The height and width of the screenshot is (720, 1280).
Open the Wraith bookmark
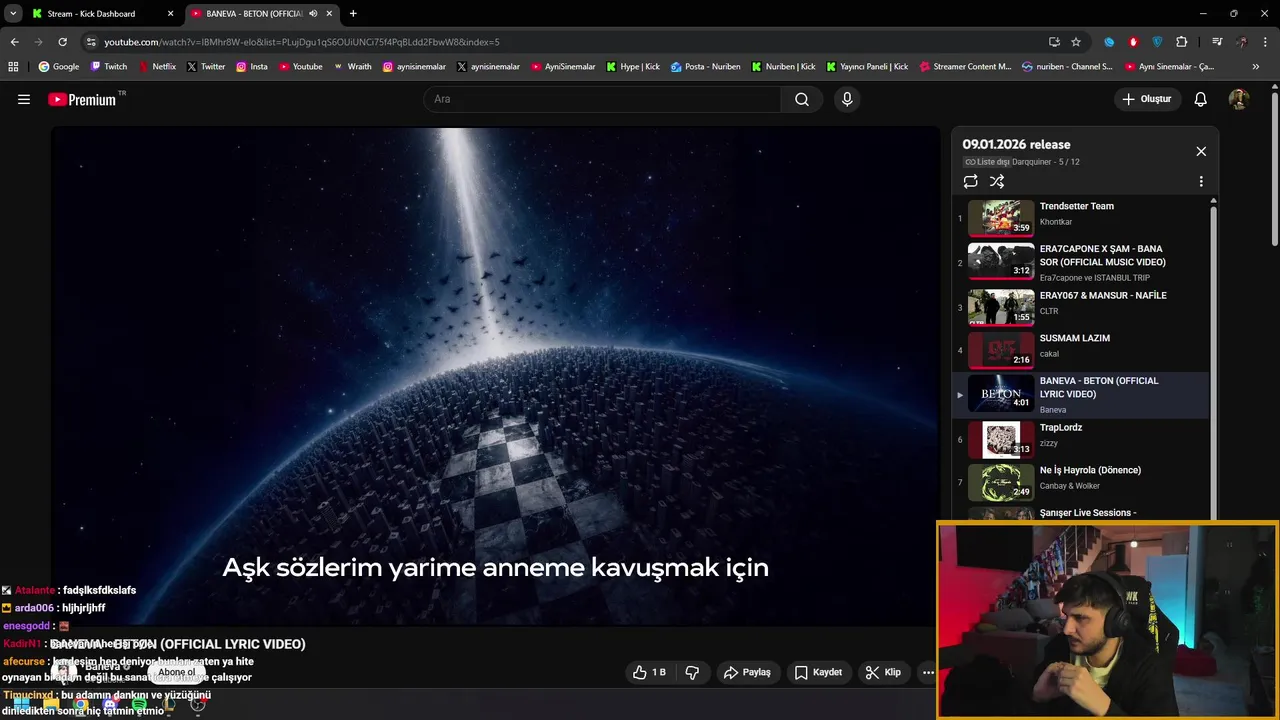click(x=352, y=67)
